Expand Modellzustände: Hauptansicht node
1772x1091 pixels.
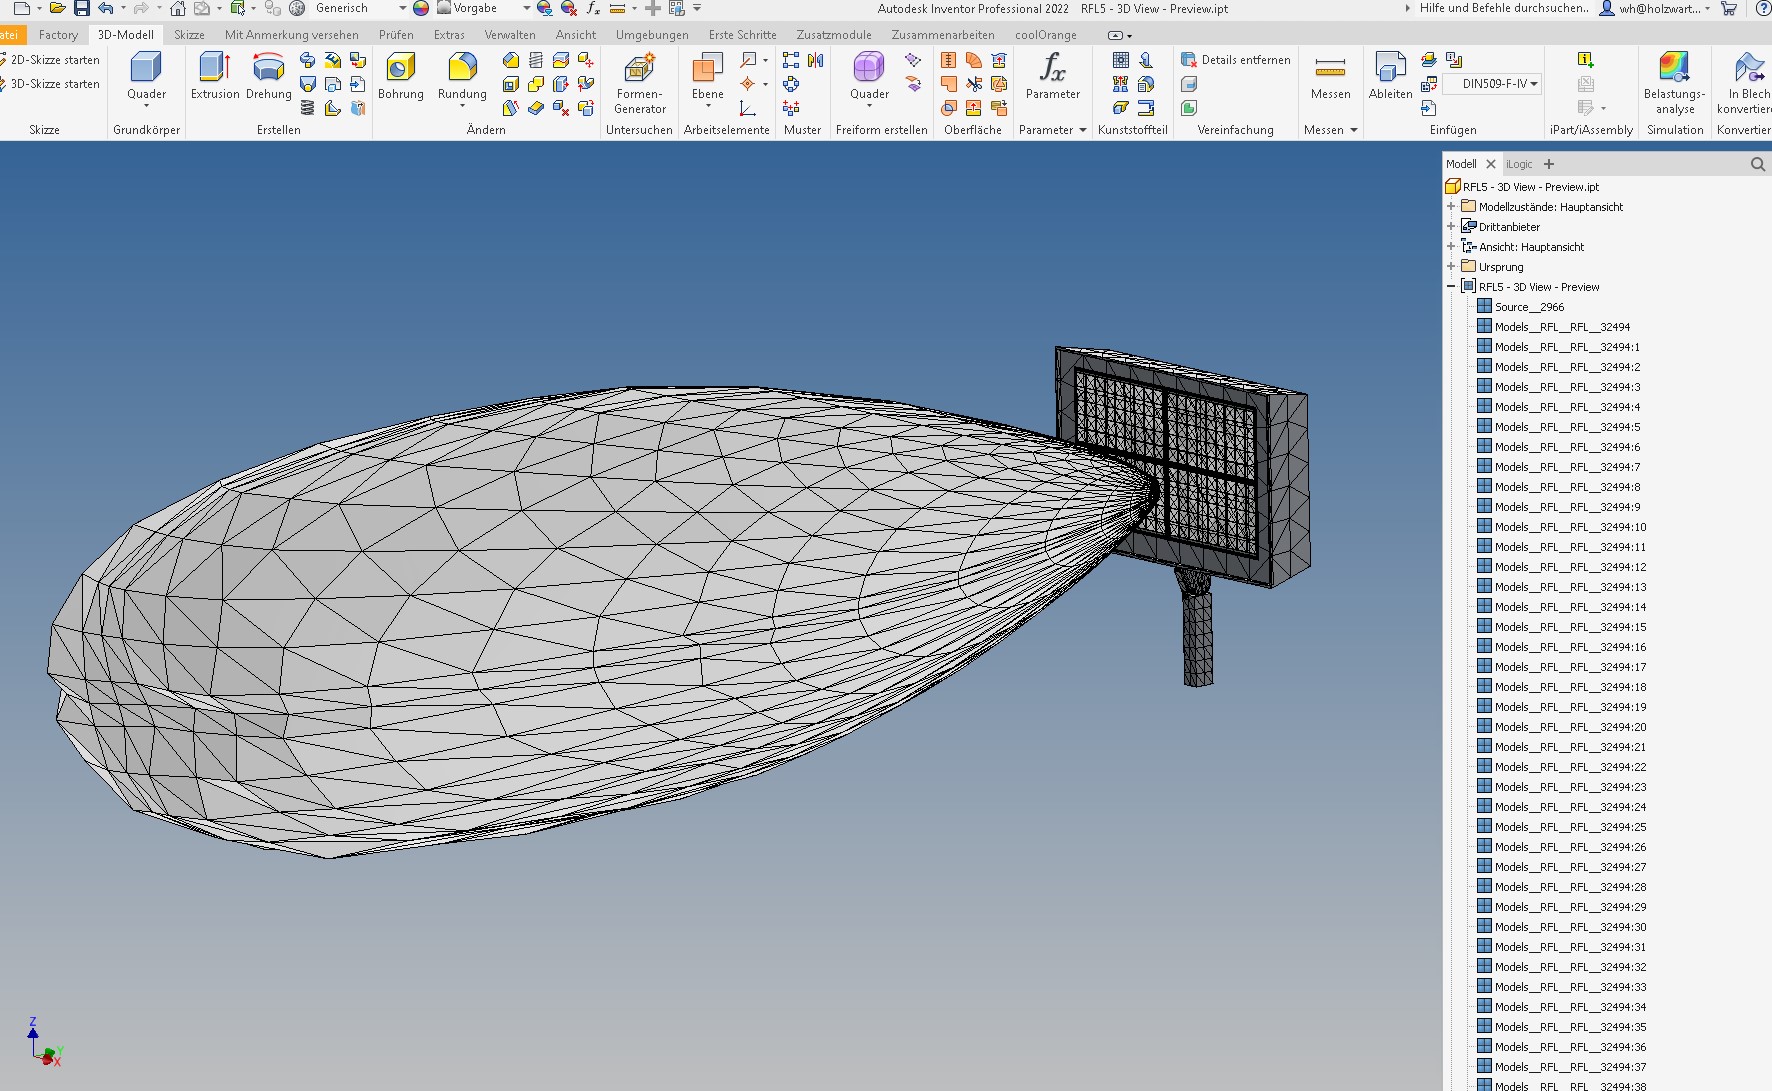pyautogui.click(x=1451, y=207)
